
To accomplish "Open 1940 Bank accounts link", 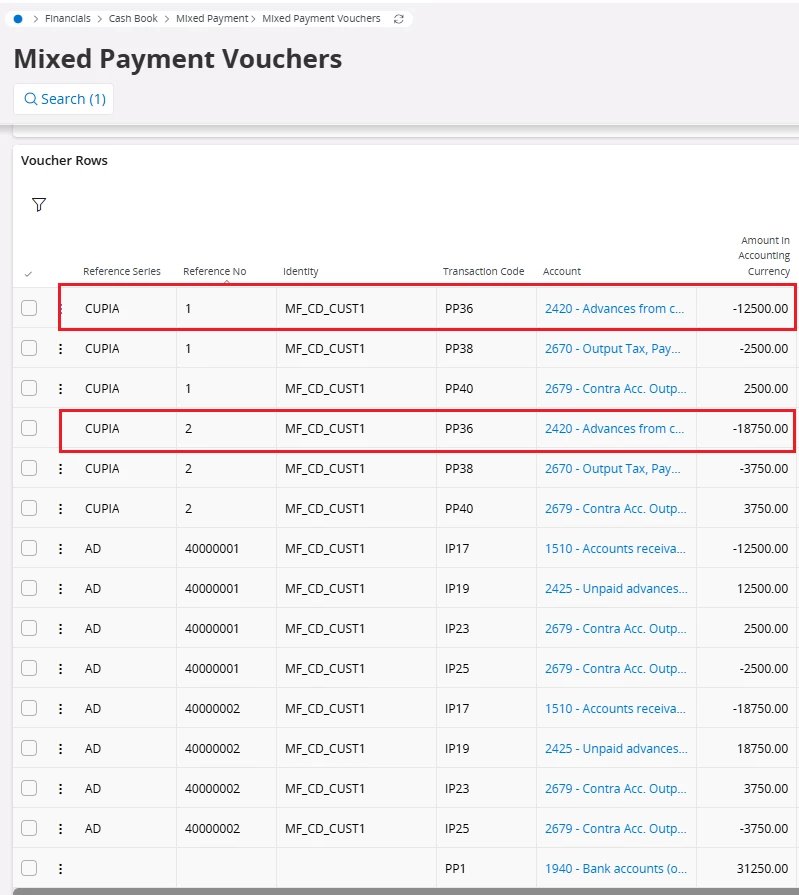I will click(616, 869).
